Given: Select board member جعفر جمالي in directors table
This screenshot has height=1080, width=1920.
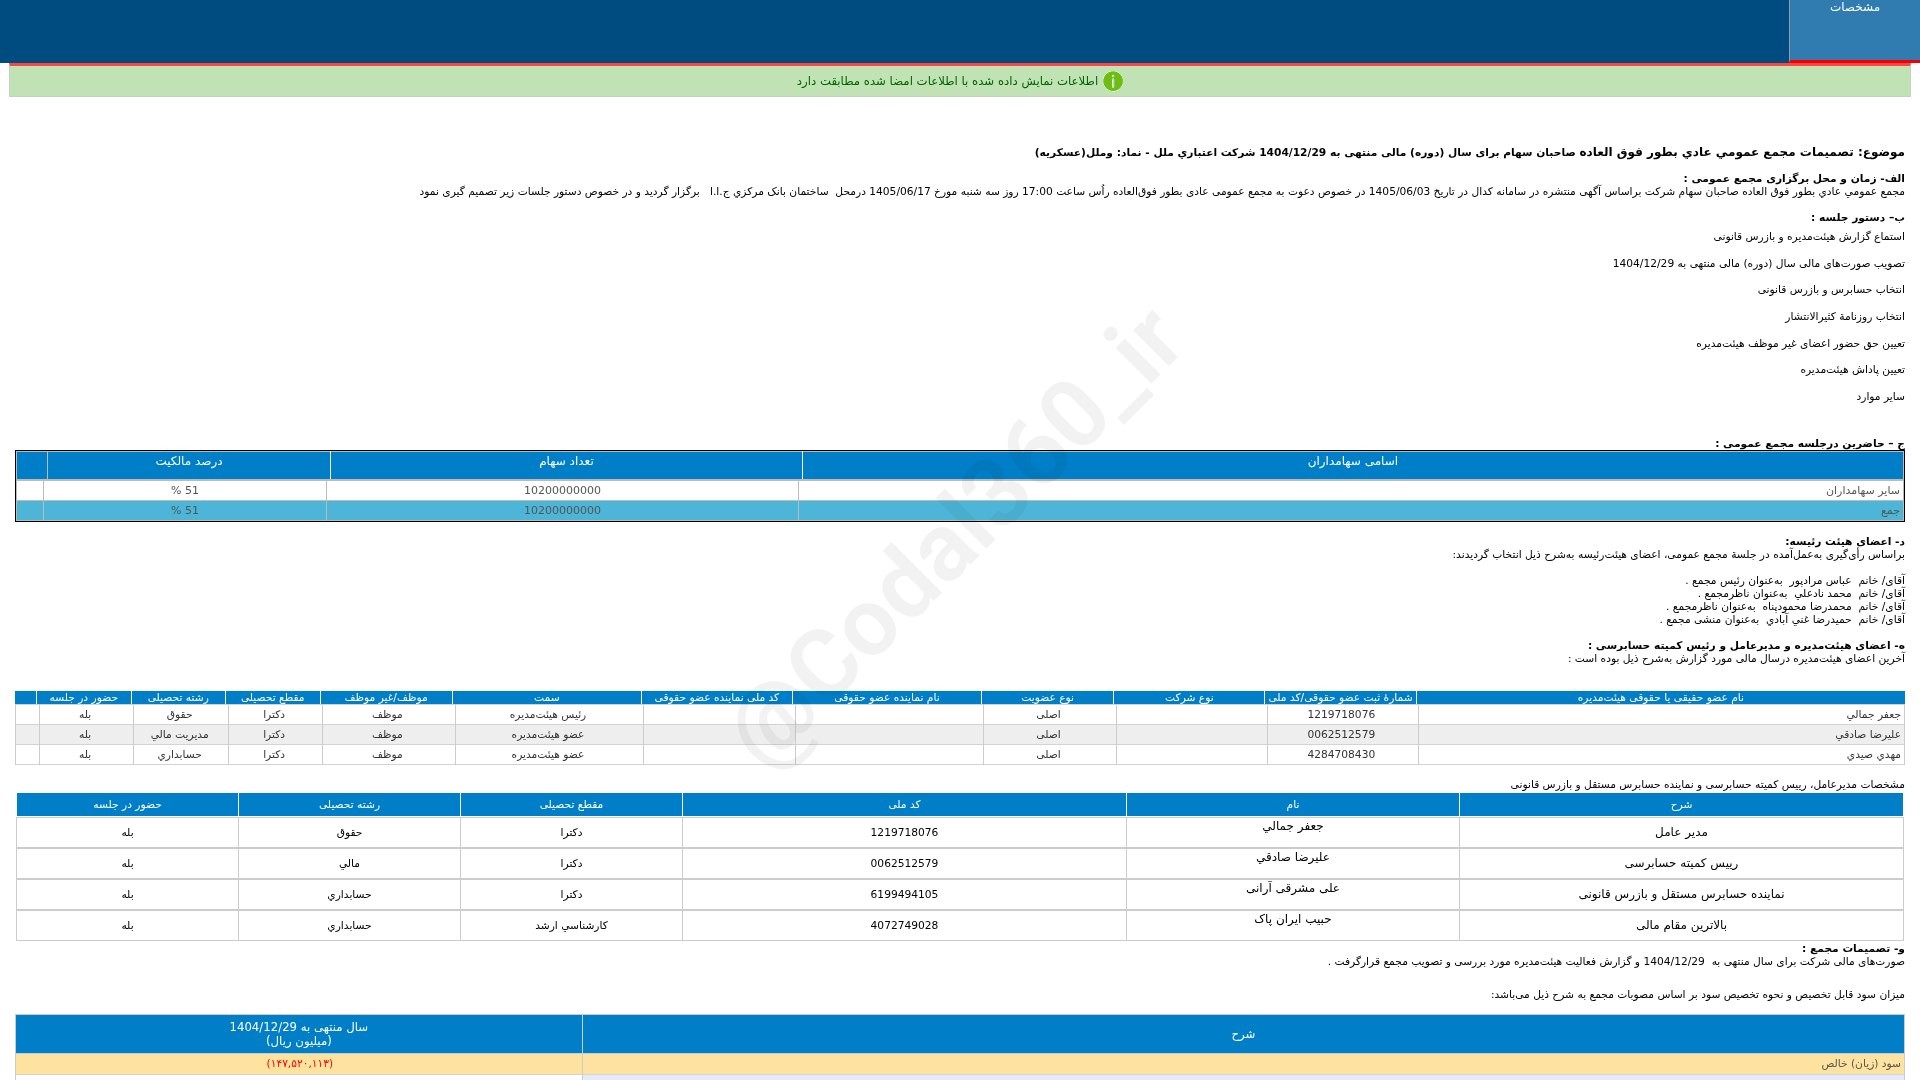Looking at the screenshot, I should click(1873, 715).
